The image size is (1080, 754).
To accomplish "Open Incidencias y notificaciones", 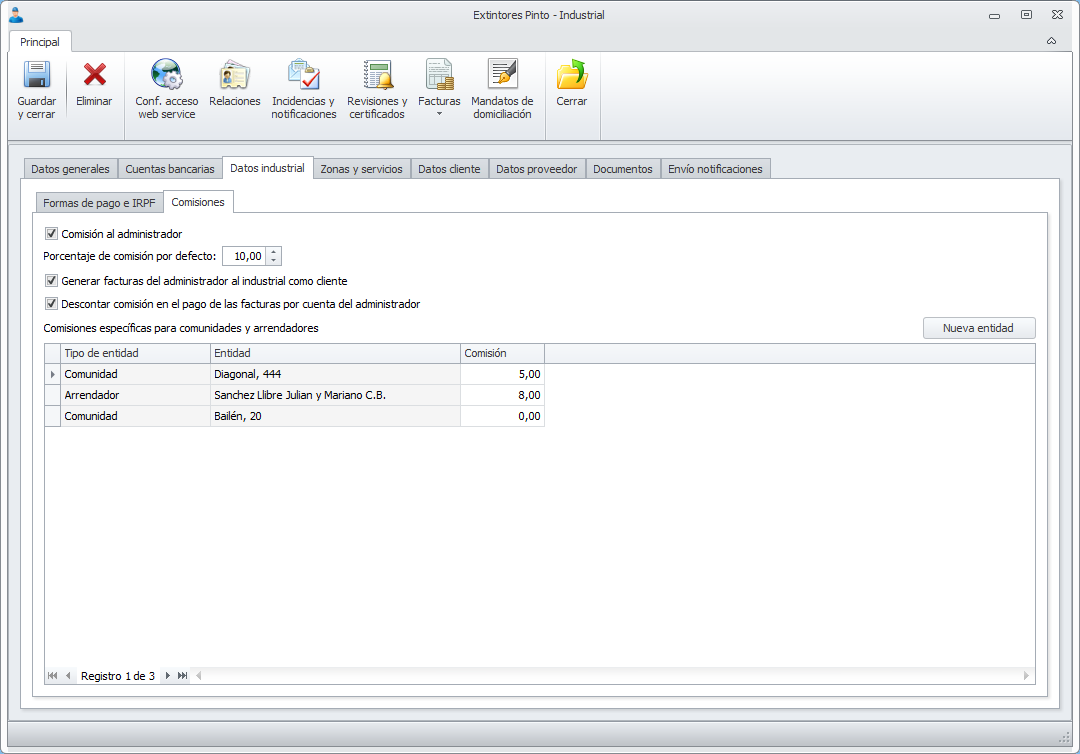I will click(304, 90).
